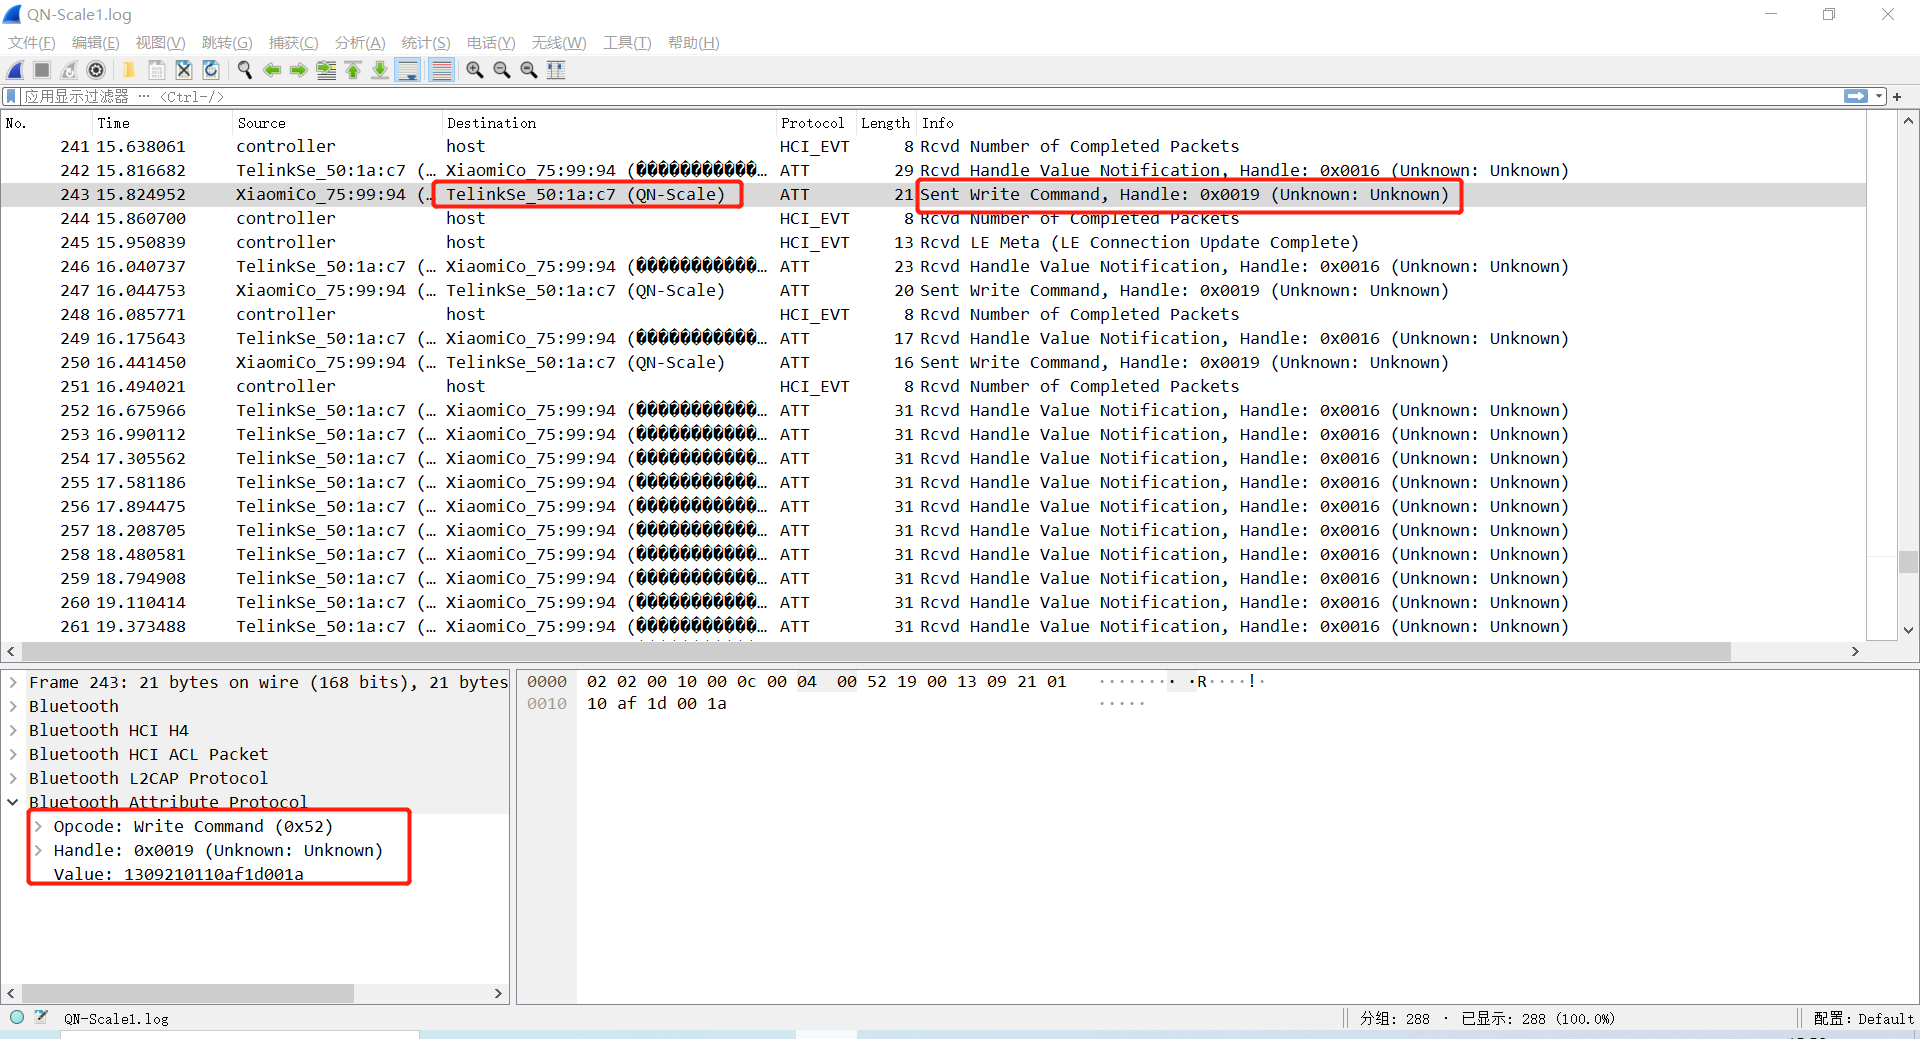The height and width of the screenshot is (1039, 1920).
Task: Click the packet list vertical scrollbar thumb
Action: click(x=1907, y=562)
